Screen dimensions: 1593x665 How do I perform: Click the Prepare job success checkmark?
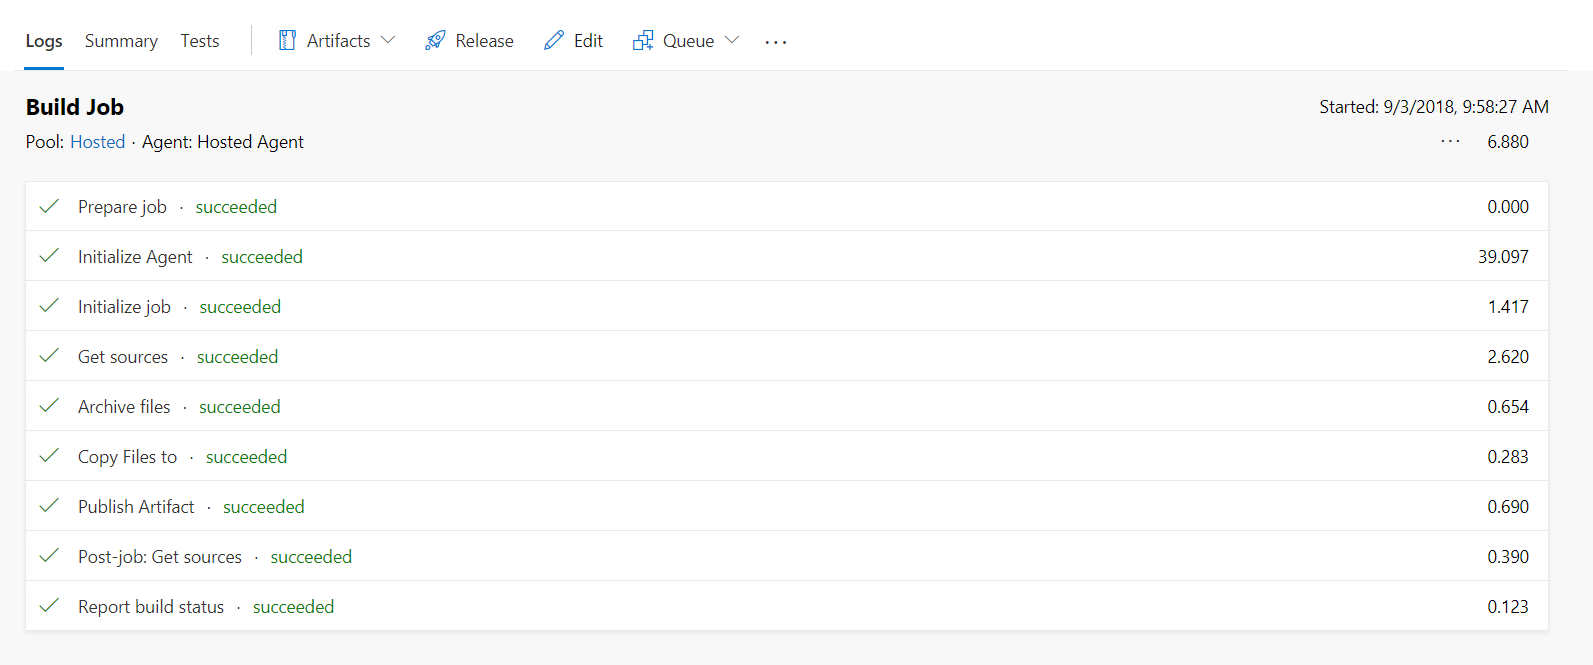[x=49, y=207]
